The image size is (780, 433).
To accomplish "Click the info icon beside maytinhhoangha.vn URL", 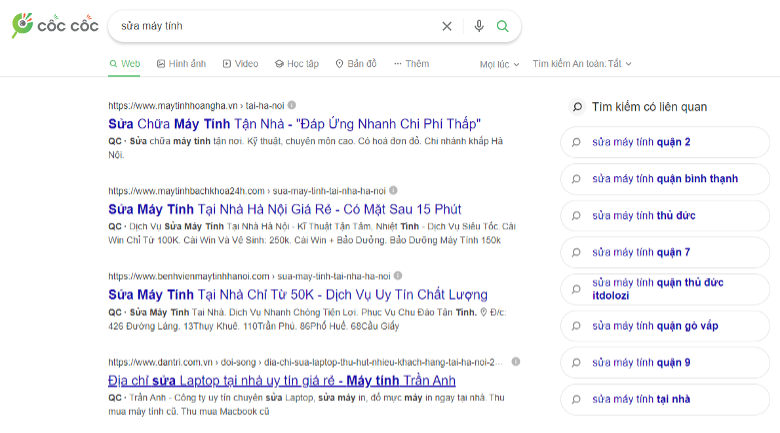I will pyautogui.click(x=292, y=105).
